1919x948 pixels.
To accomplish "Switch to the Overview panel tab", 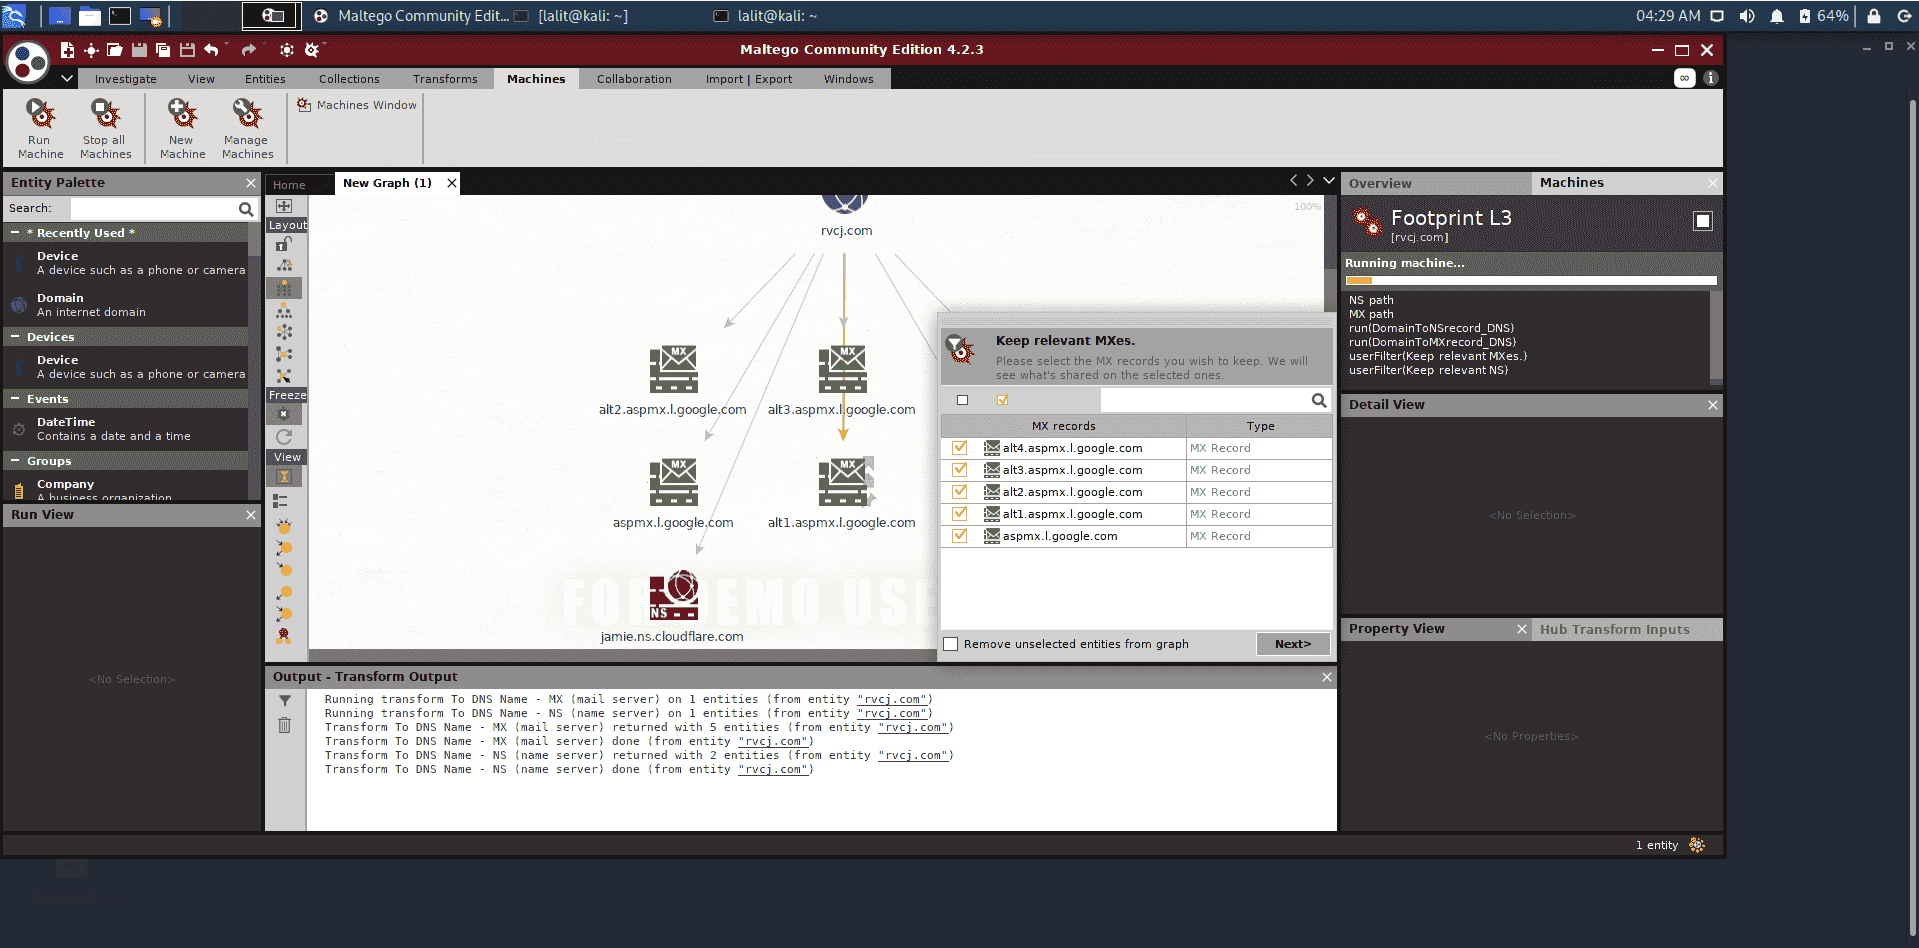I will (x=1435, y=183).
